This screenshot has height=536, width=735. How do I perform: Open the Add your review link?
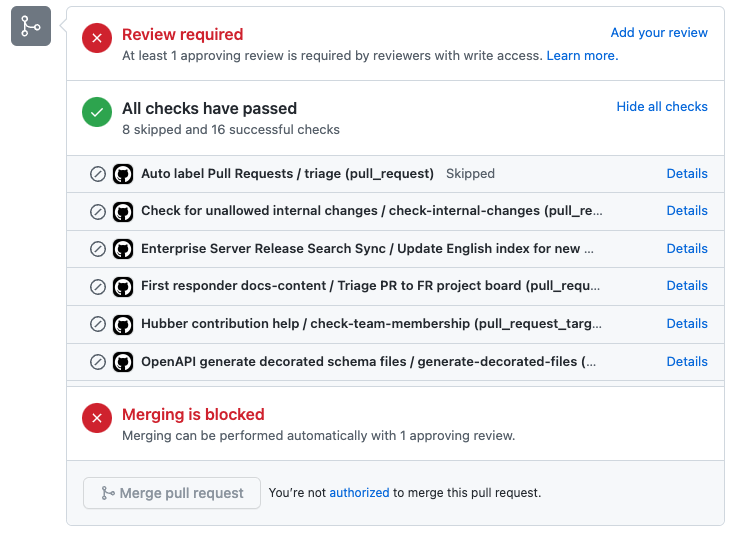coord(658,33)
